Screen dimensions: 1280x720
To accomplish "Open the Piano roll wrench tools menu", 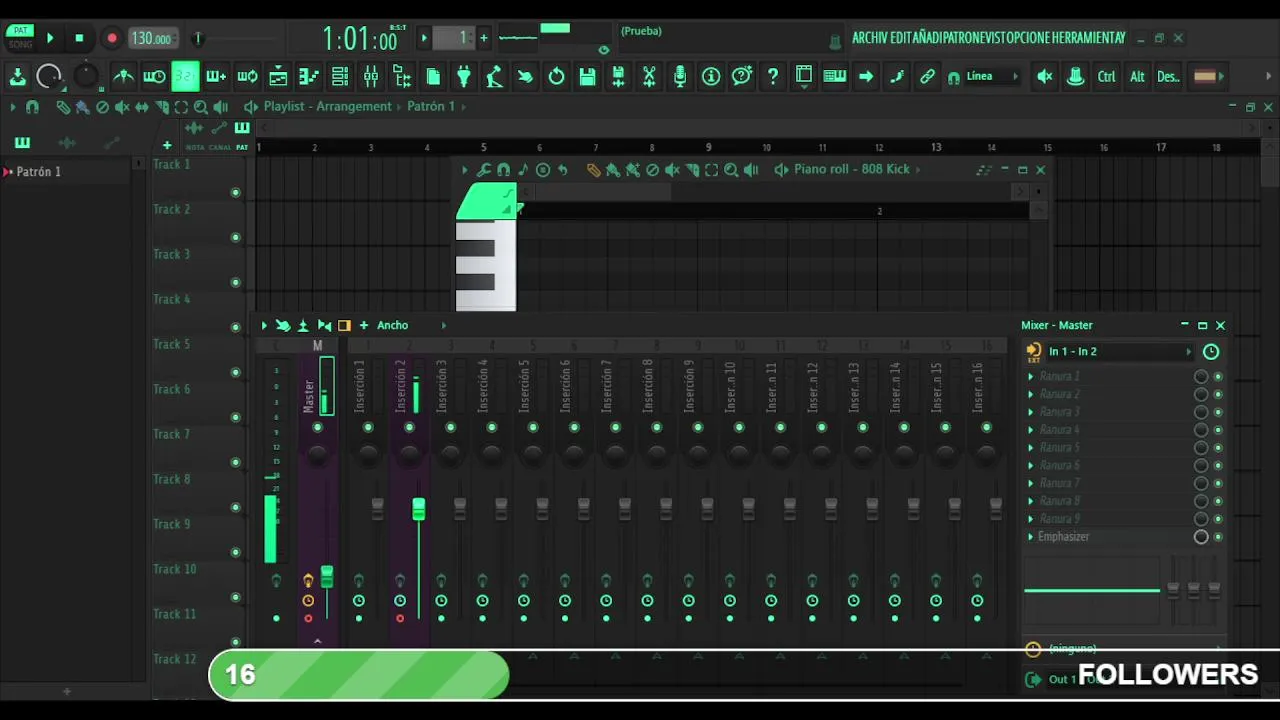I will click(x=484, y=170).
